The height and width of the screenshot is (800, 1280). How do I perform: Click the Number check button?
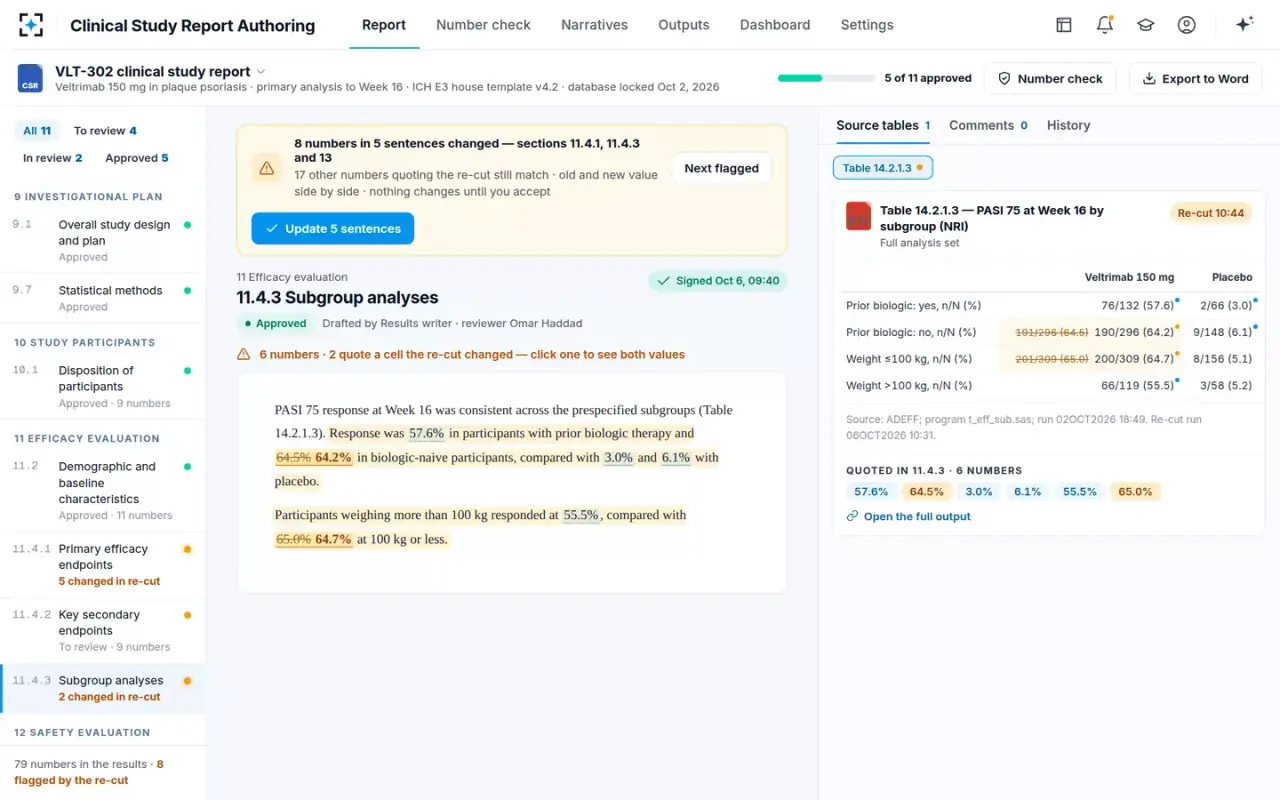1050,79
